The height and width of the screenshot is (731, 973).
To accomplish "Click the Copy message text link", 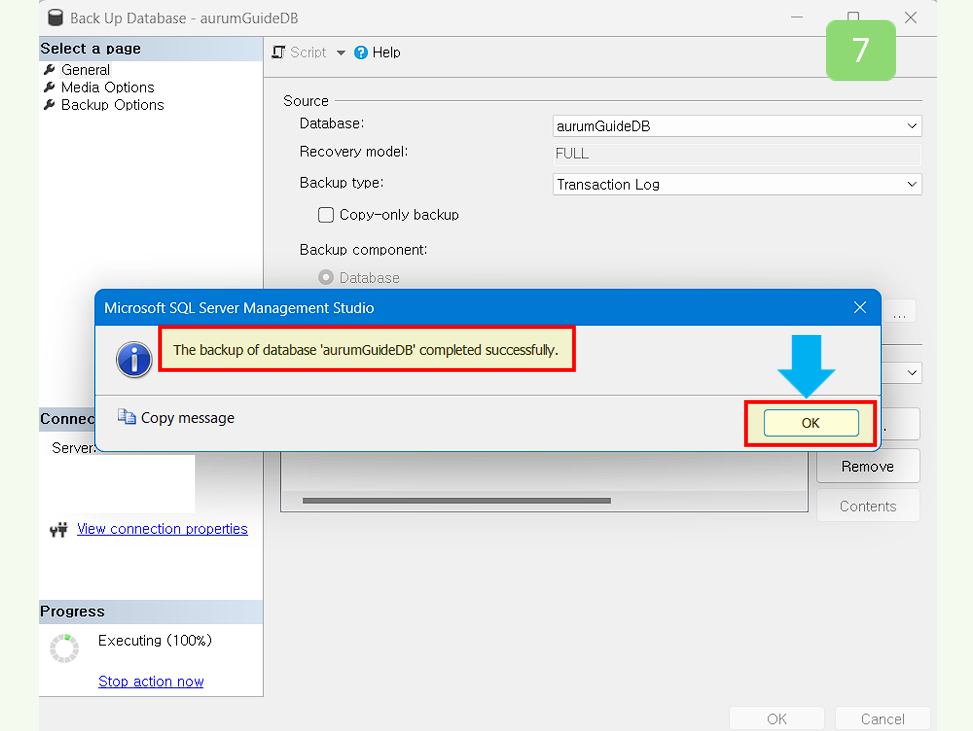I will coord(187,418).
